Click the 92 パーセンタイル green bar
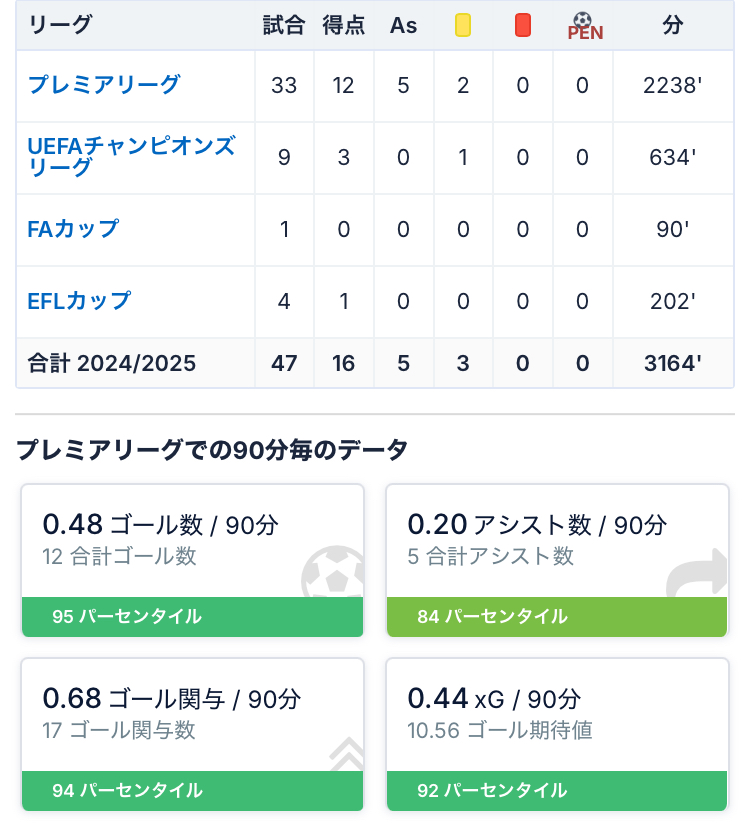 557,791
